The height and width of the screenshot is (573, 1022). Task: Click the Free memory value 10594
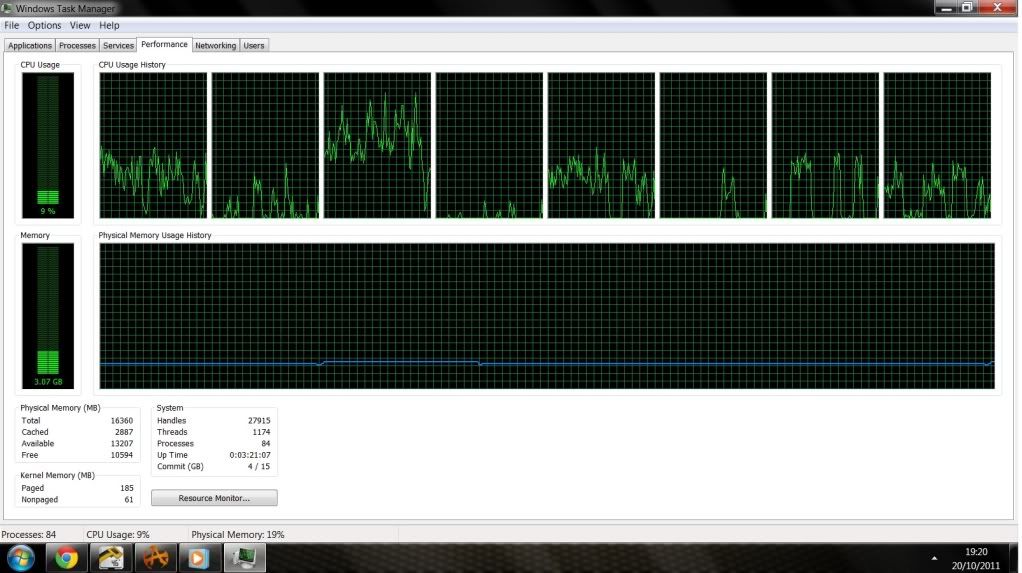121,455
